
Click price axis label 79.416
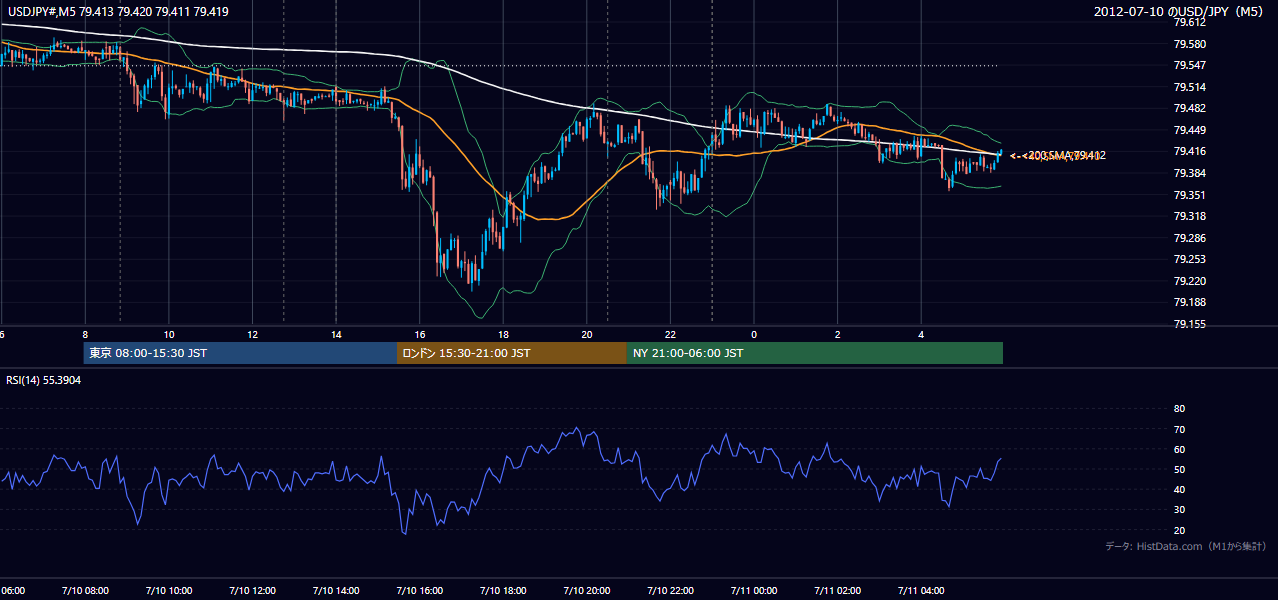coord(1190,151)
